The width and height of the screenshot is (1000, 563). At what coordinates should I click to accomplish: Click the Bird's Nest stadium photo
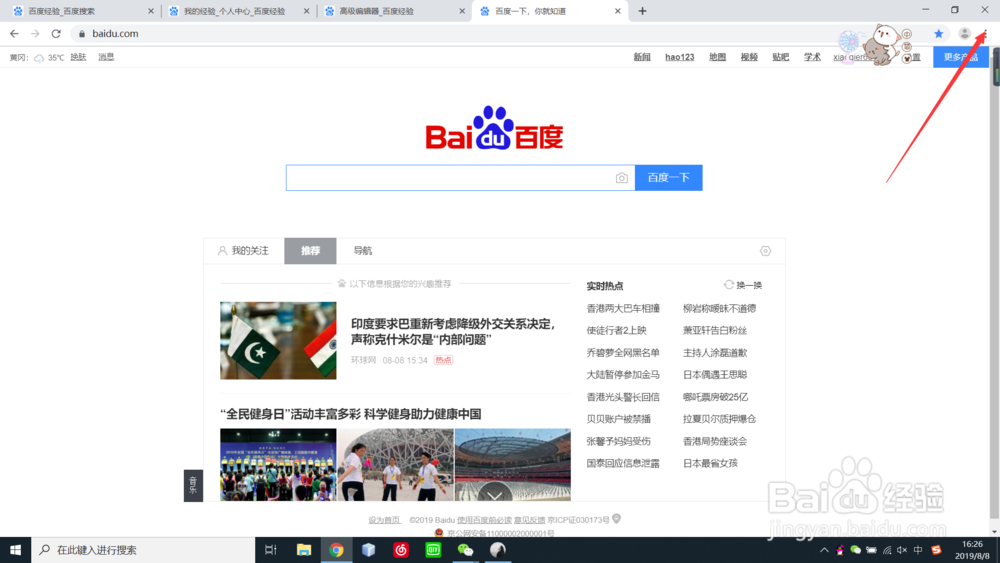[395, 465]
